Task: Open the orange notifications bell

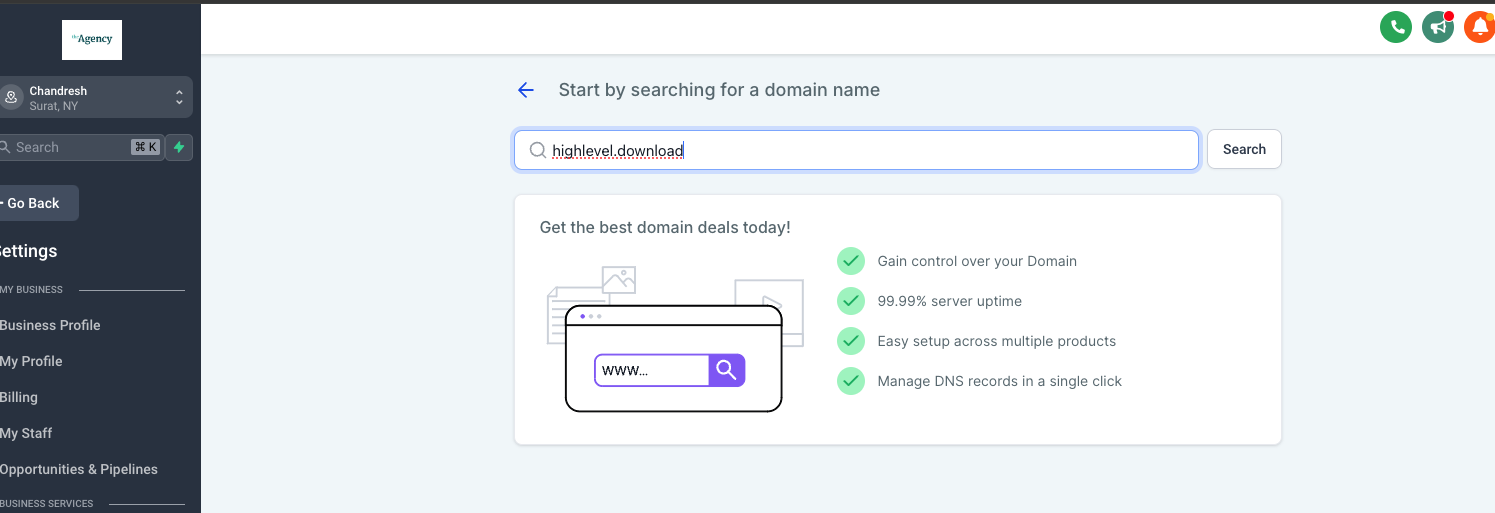Action: [x=1479, y=27]
